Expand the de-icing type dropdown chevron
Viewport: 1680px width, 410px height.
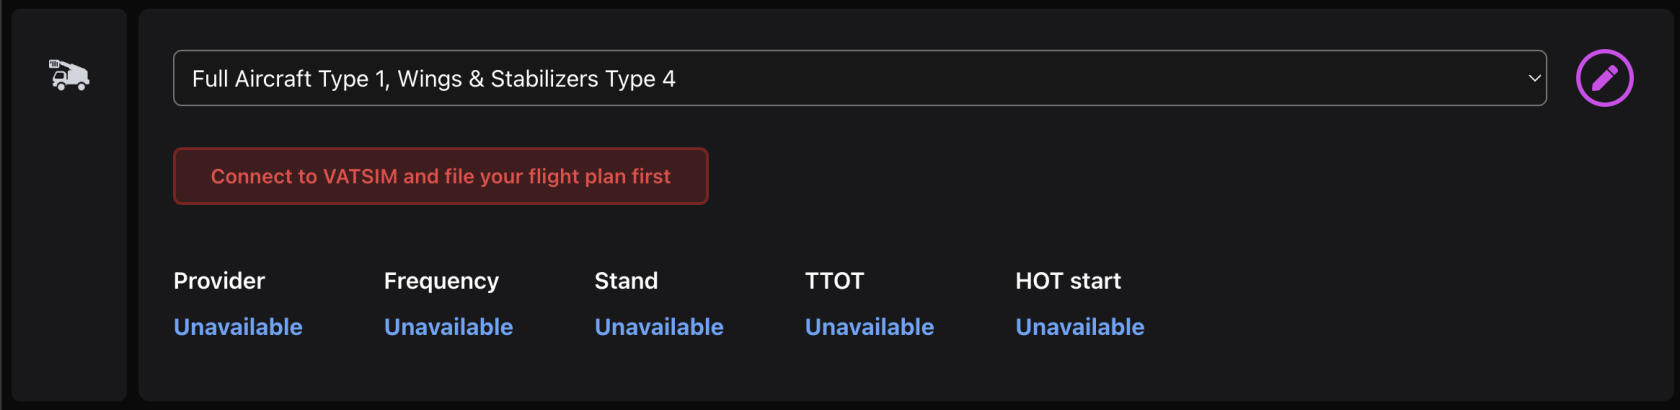(1534, 78)
